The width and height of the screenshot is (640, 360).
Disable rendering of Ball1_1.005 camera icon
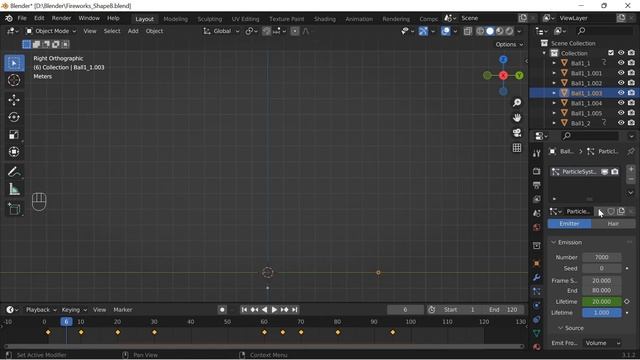(x=631, y=113)
